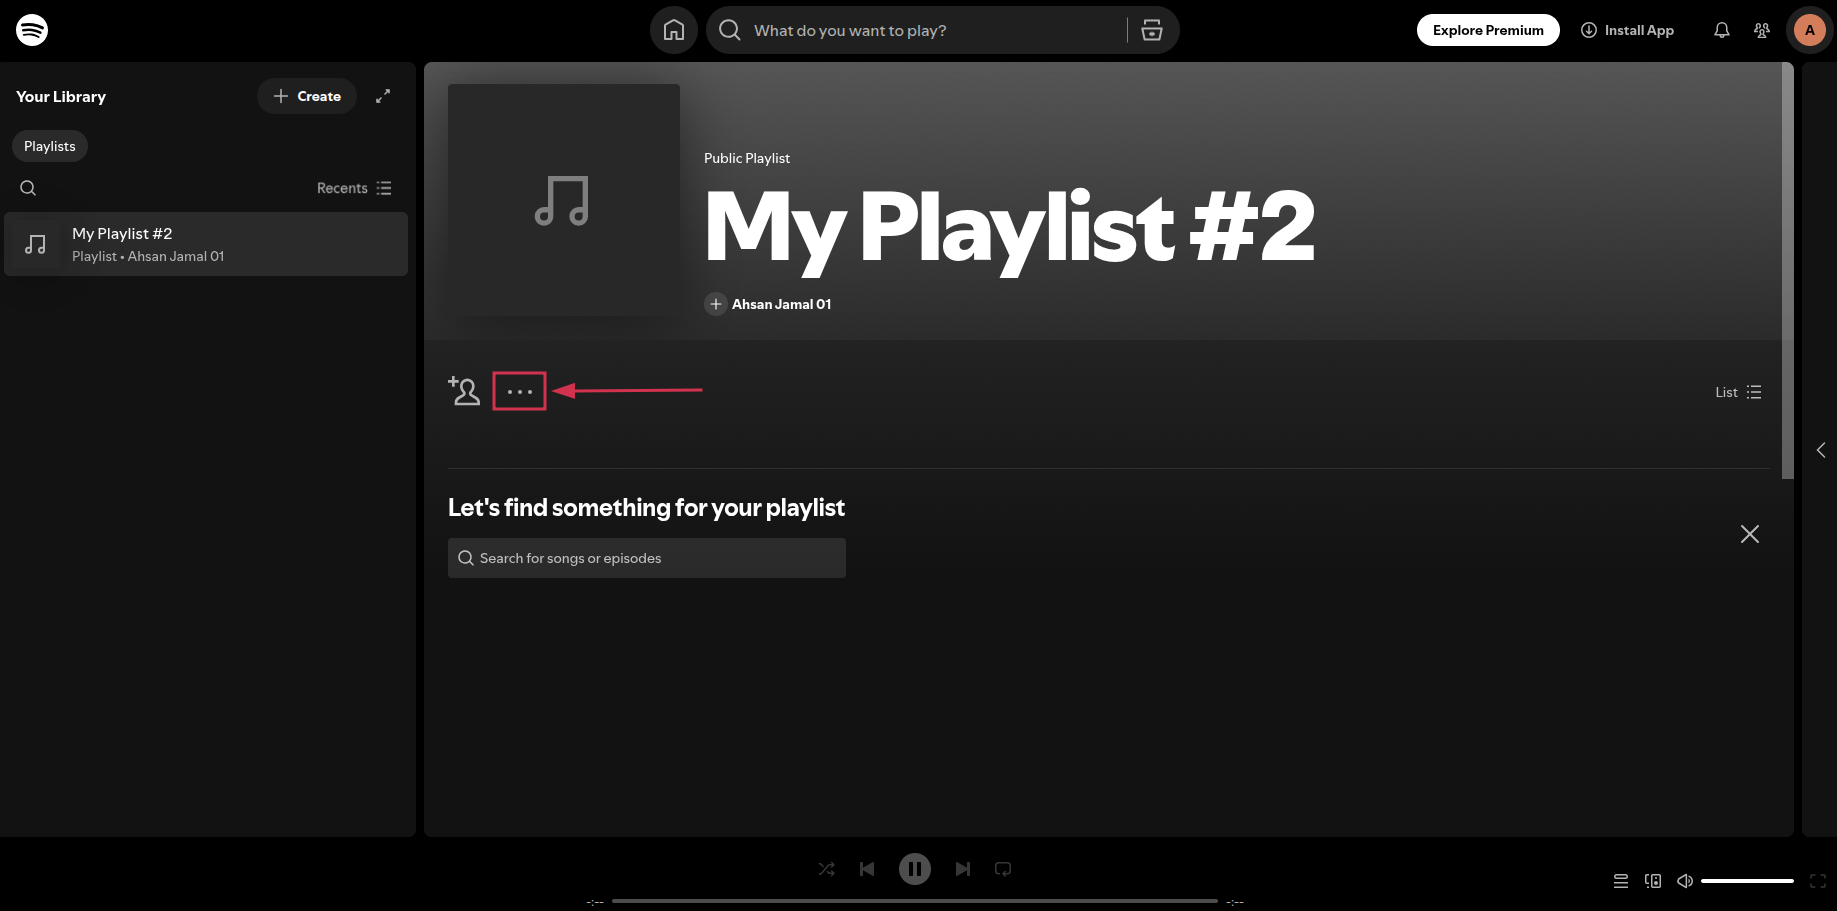Enter full screen mode
This screenshot has width=1837, height=911.
1818,881
